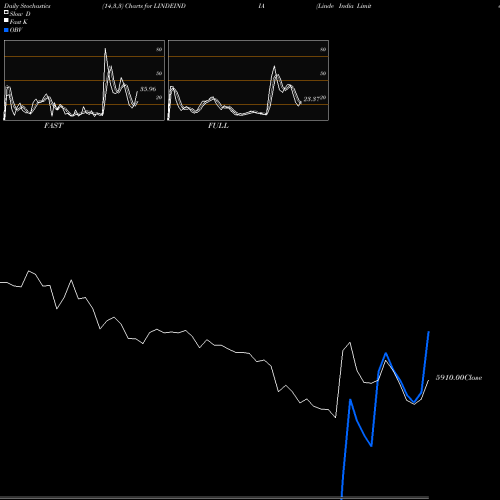This screenshot has width=500, height=500.
Task: Click the Slow D legend swatch
Action: pyautogui.click(x=6, y=13)
